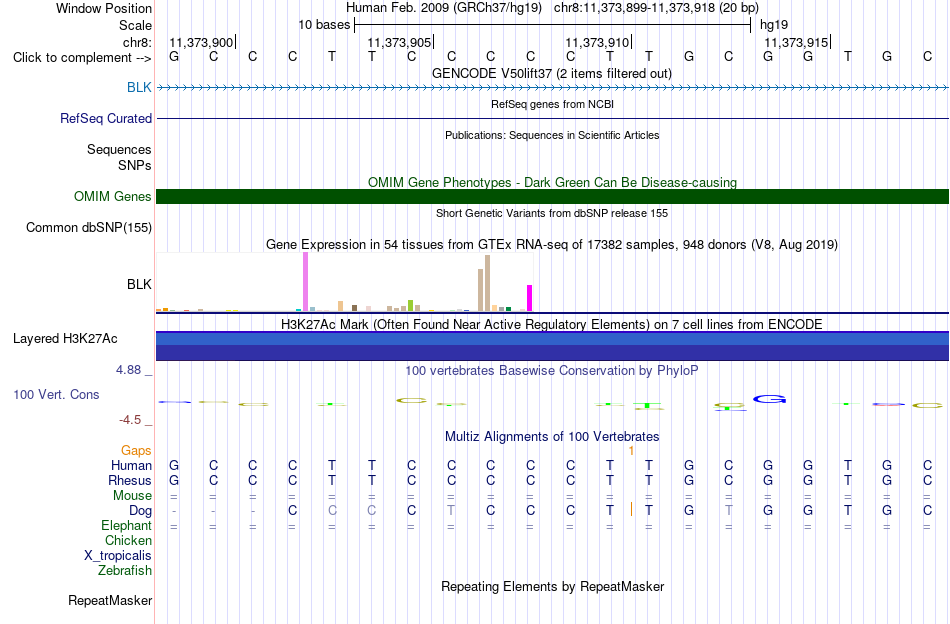Select the Human species label
This screenshot has height=624, width=950.
(131, 465)
